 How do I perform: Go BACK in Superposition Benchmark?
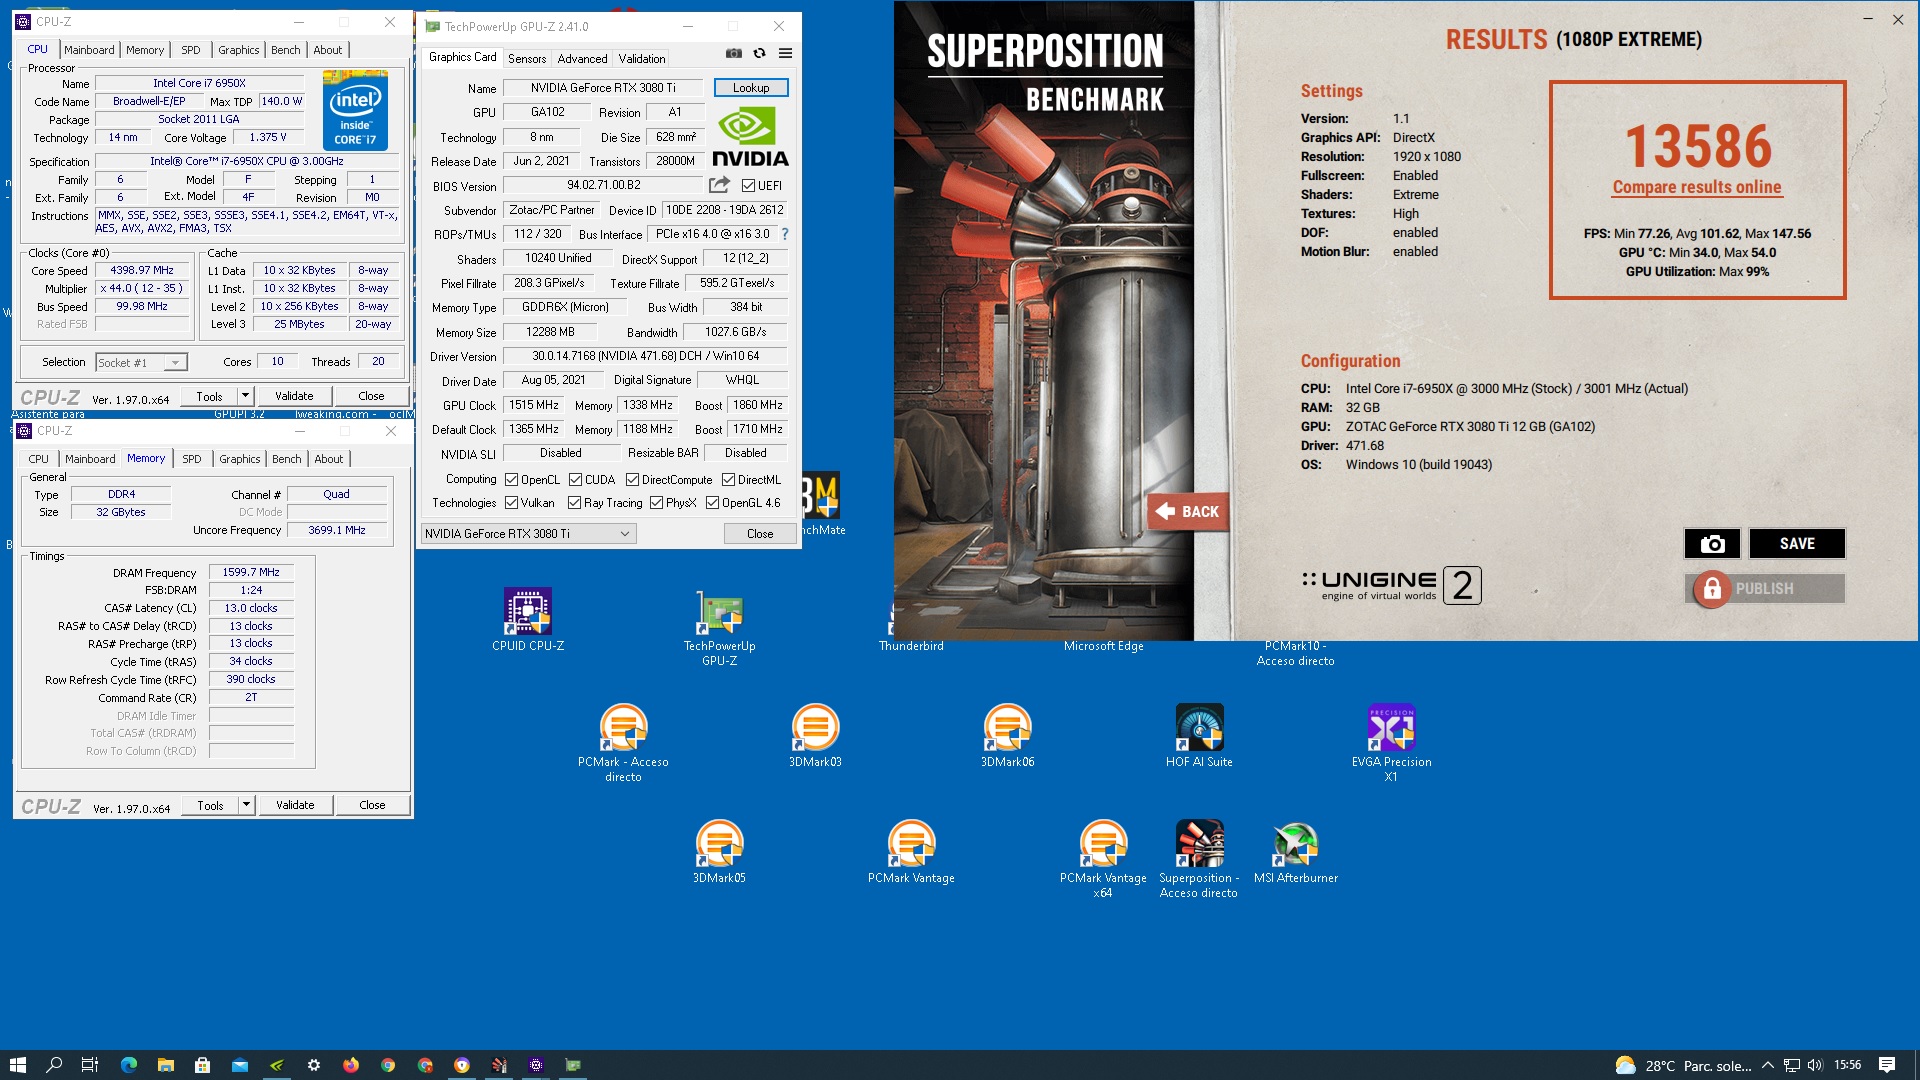1188,511
